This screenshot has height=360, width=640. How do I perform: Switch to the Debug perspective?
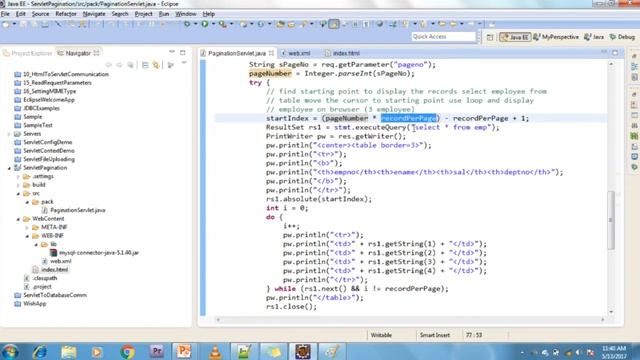point(622,37)
